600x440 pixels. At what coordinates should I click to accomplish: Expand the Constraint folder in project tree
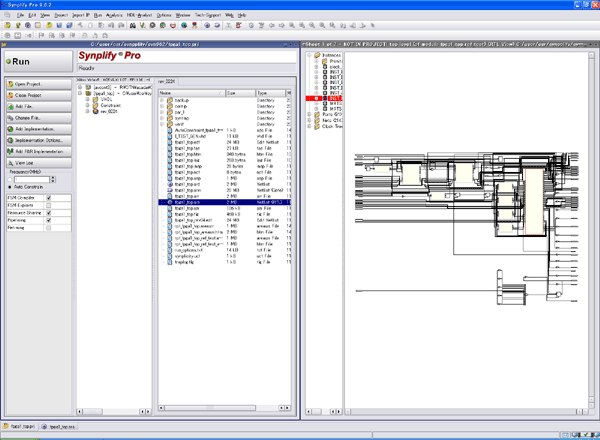[x=88, y=105]
